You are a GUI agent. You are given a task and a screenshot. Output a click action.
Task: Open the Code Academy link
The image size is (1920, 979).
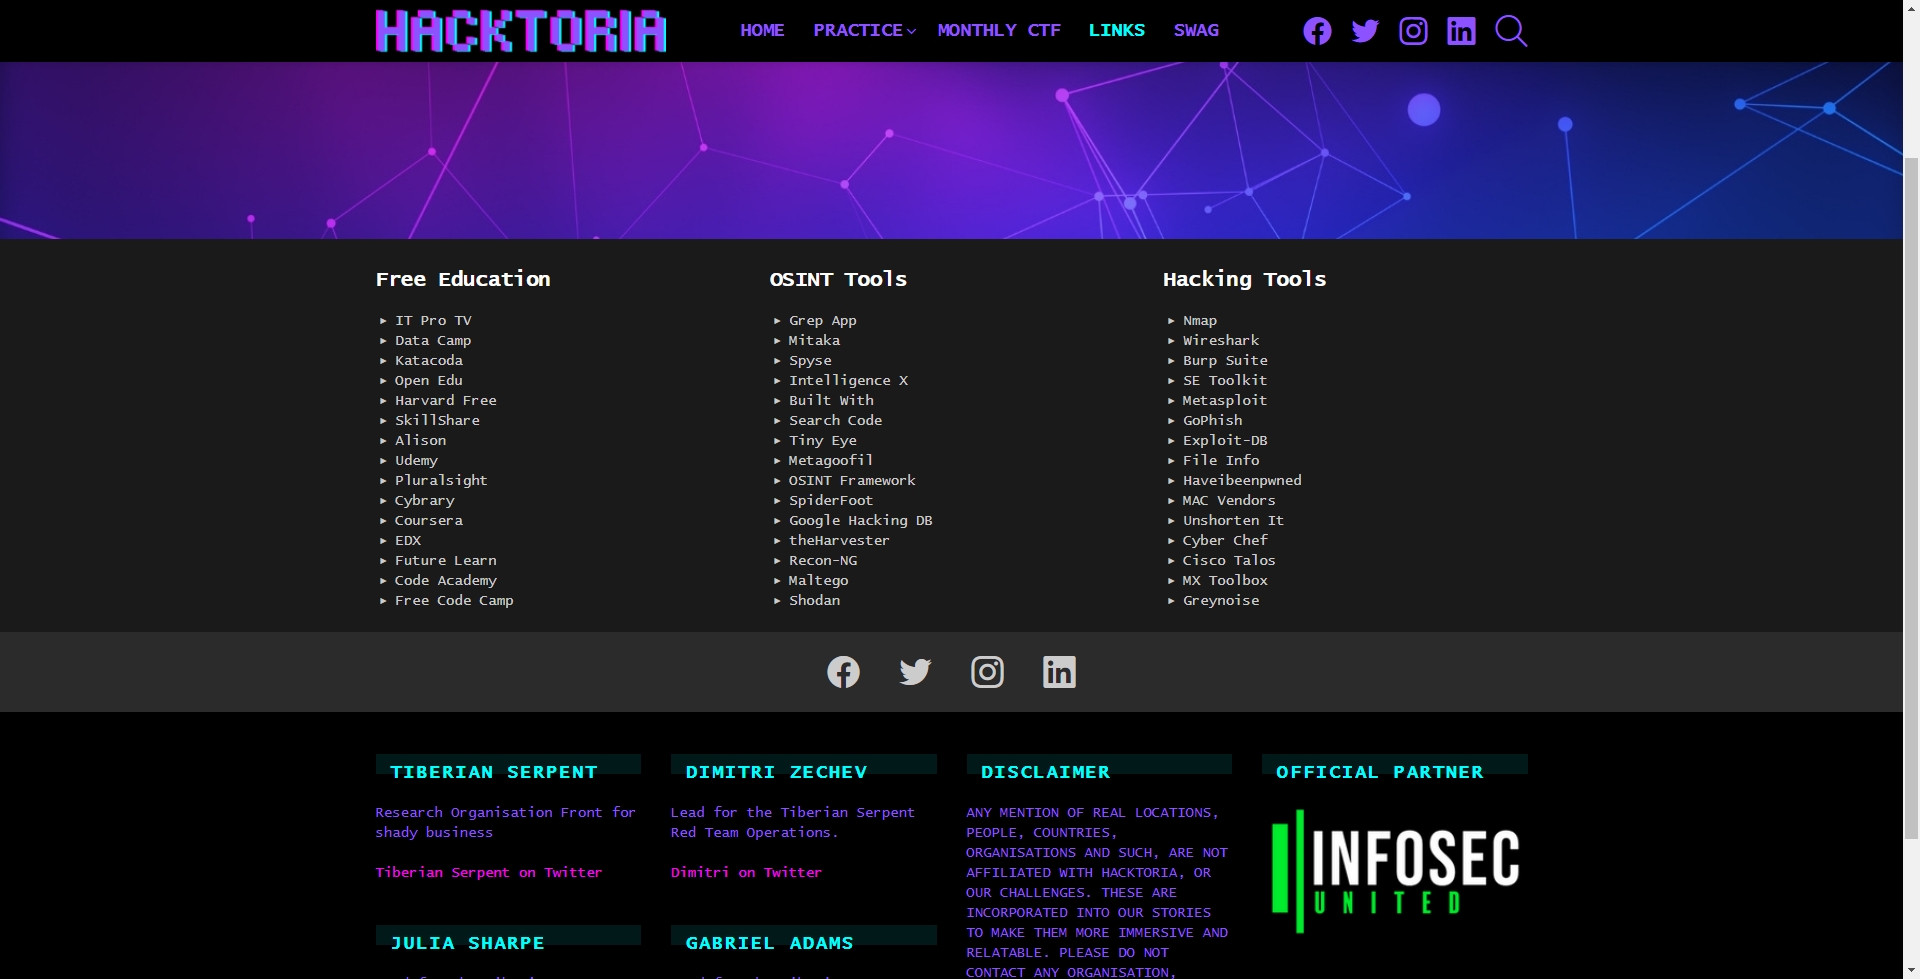point(446,580)
